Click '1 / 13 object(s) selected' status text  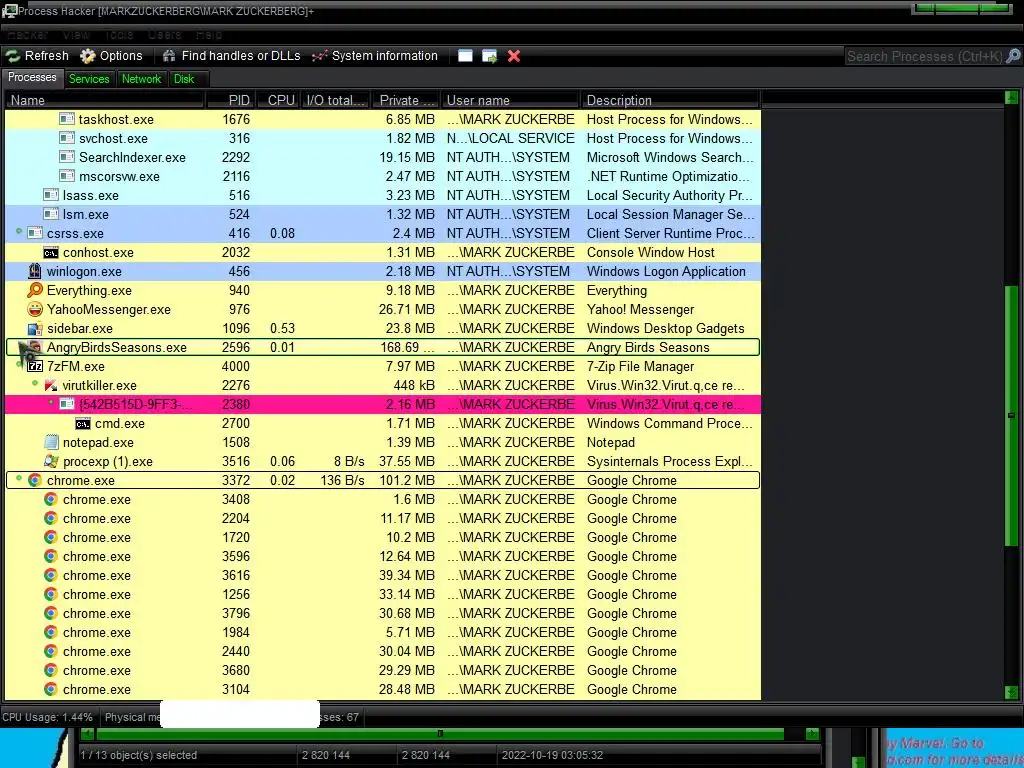point(138,755)
